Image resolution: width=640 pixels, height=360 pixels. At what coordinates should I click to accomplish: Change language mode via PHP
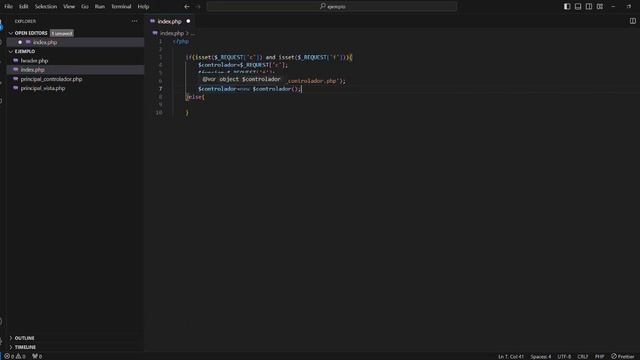(599, 356)
